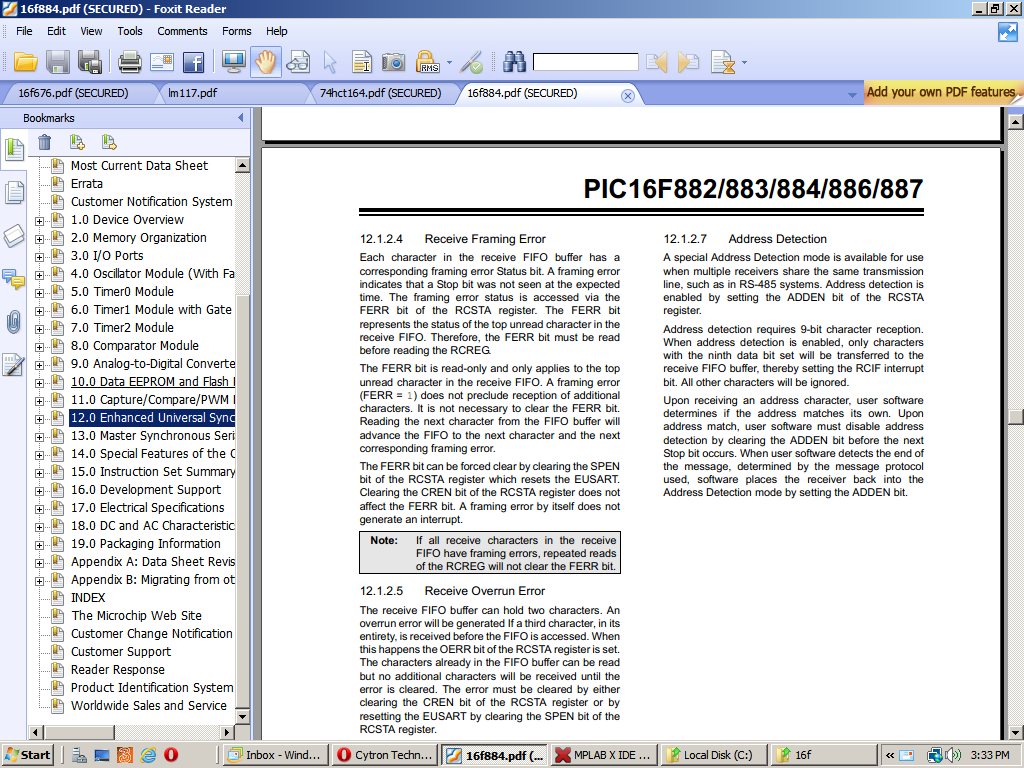Open the Attachments paperclip sidebar icon

point(14,322)
